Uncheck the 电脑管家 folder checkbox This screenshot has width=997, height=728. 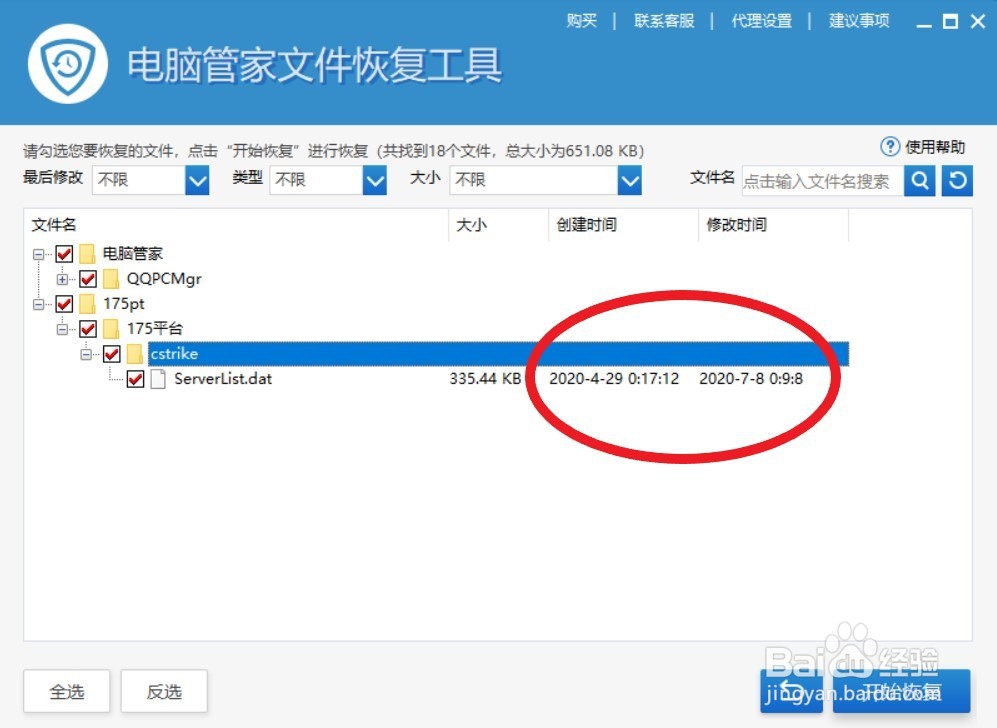pyautogui.click(x=64, y=254)
